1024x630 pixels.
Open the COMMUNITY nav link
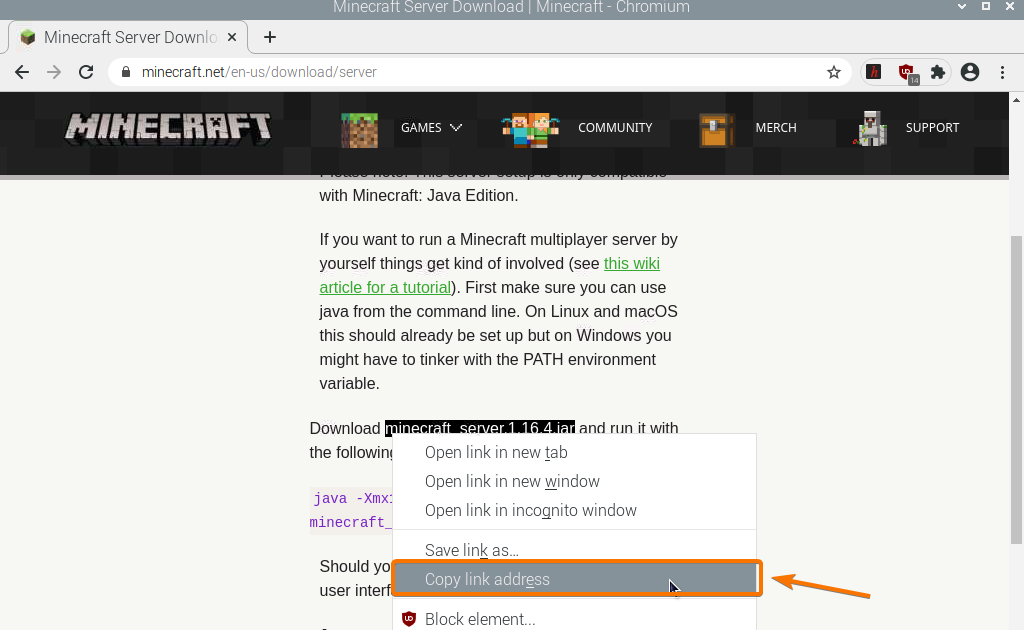[615, 127]
